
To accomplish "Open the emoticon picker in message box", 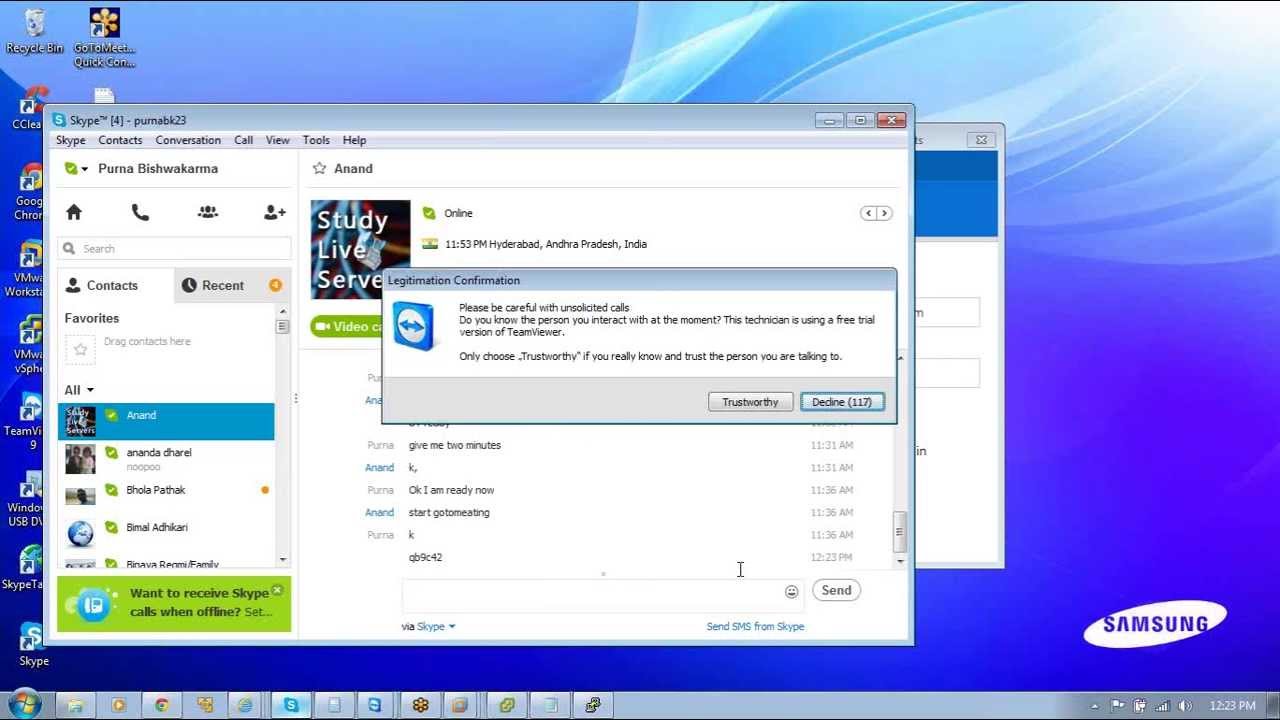I will (792, 592).
